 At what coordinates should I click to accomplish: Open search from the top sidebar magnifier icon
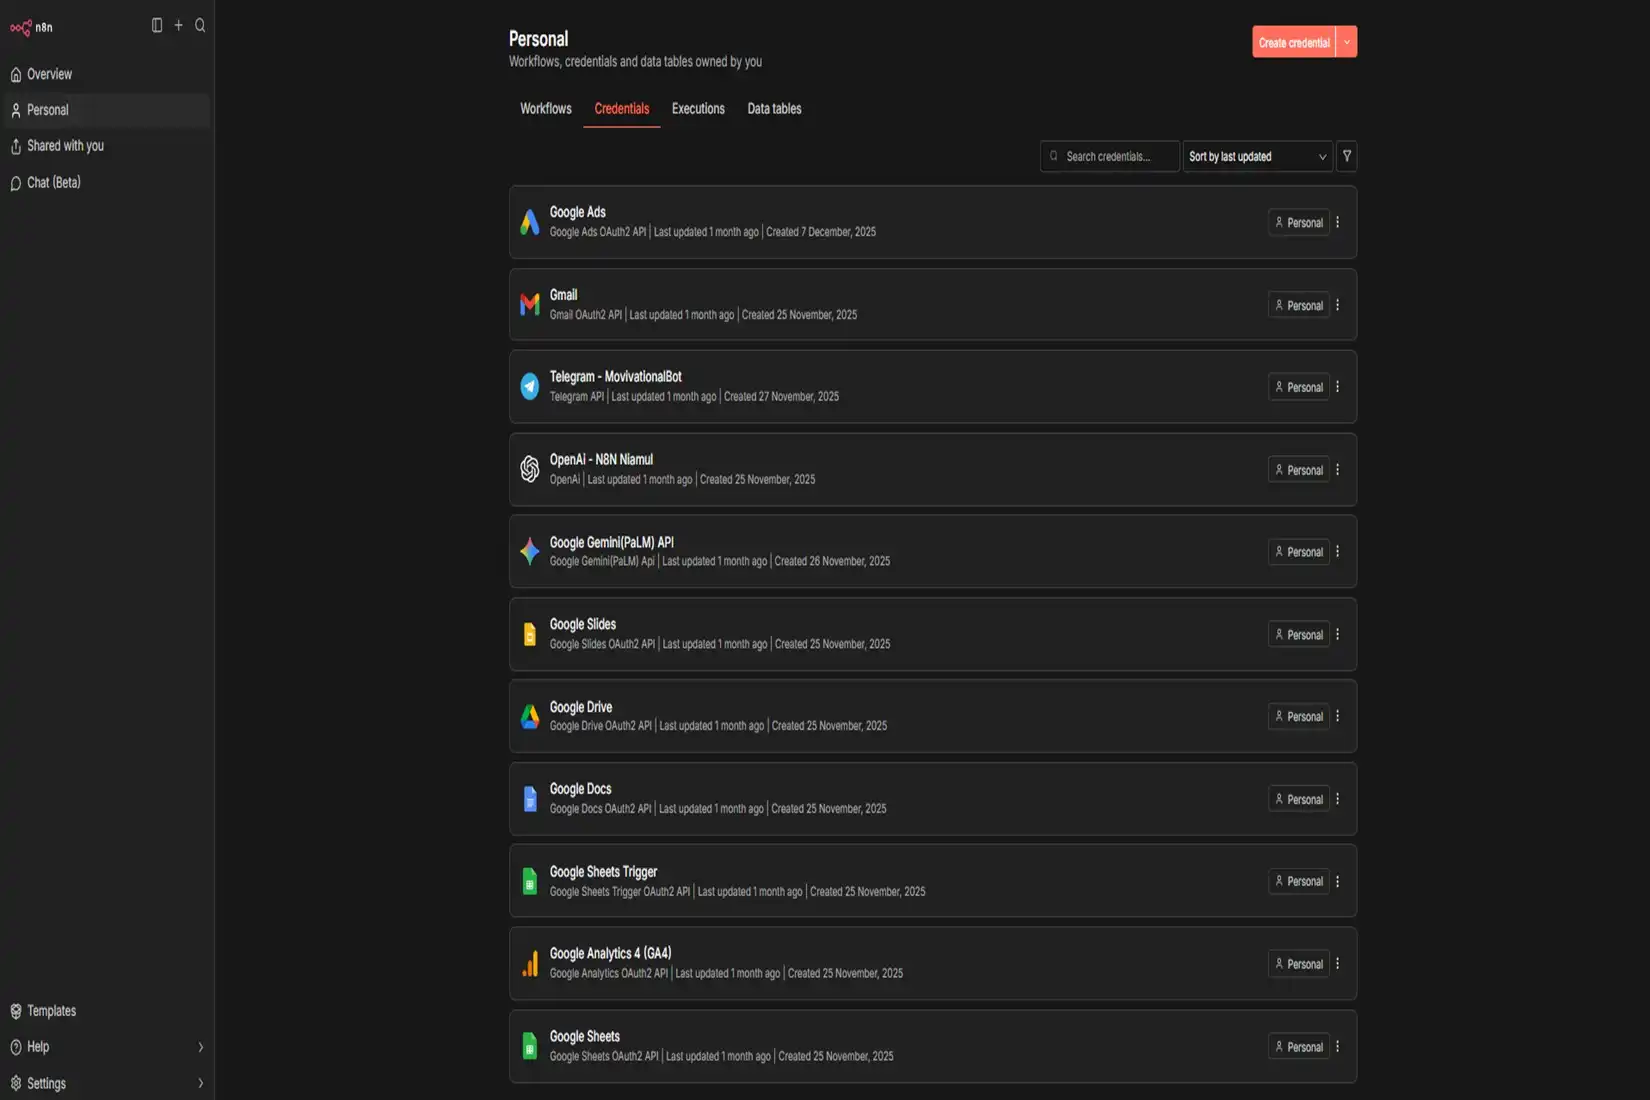(x=200, y=26)
